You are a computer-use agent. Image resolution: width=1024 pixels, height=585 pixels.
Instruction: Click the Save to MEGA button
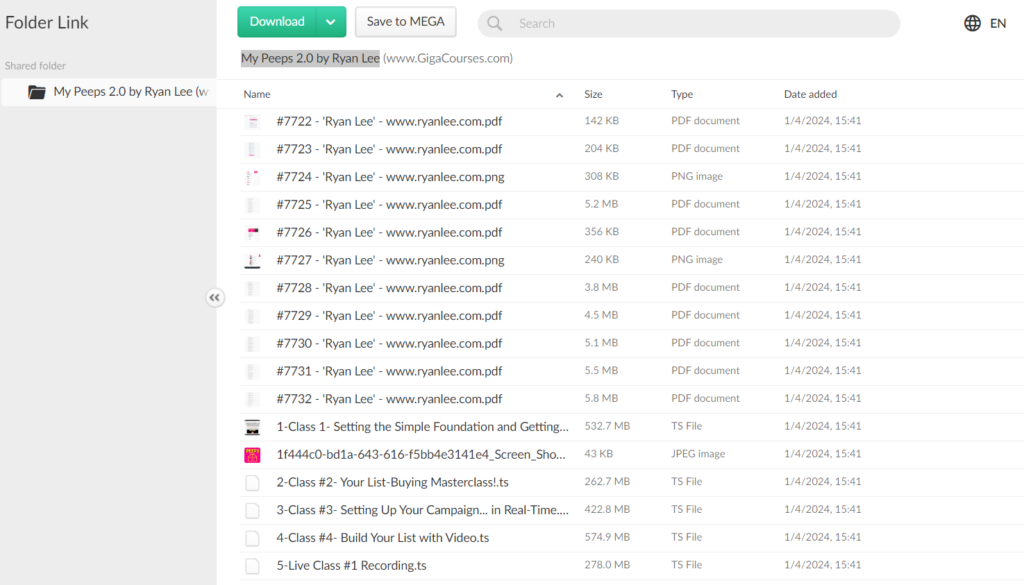(405, 22)
